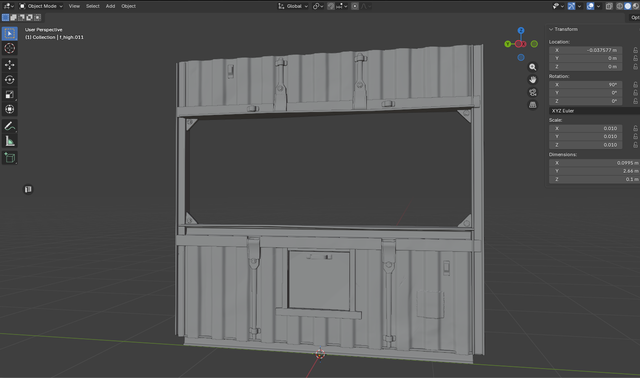Toggle show gizmo button

pyautogui.click(x=571, y=6)
